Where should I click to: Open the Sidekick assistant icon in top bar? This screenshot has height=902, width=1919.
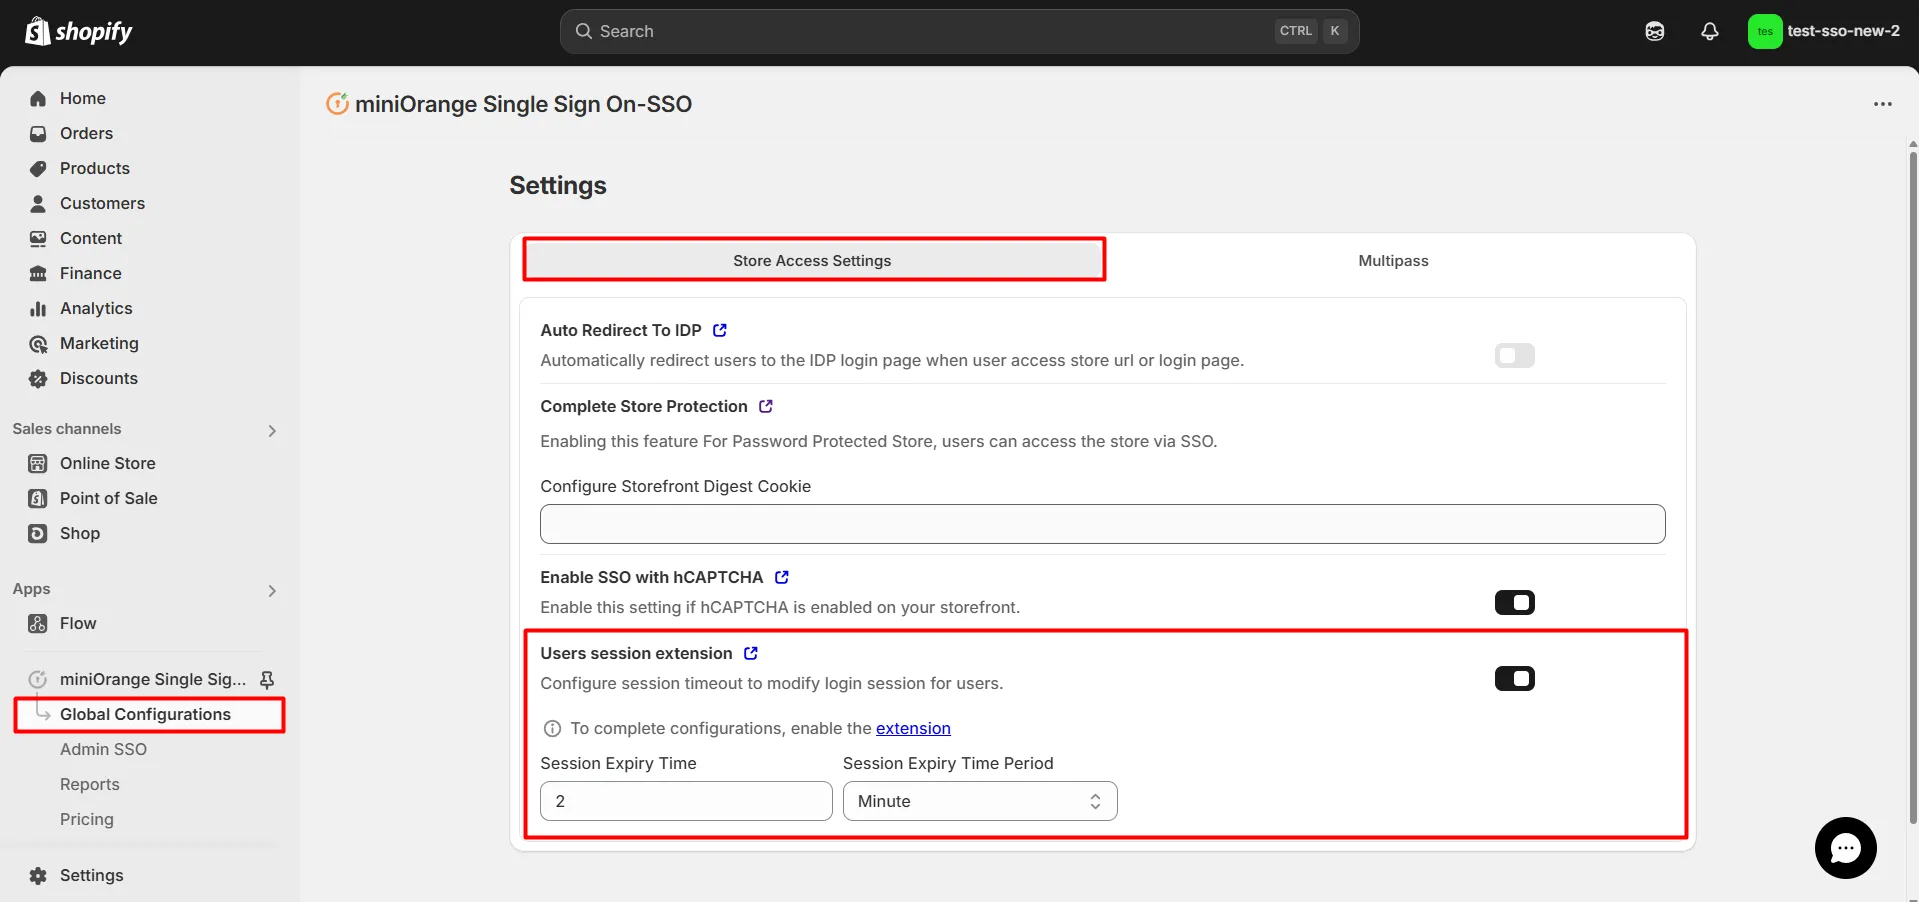pyautogui.click(x=1655, y=31)
